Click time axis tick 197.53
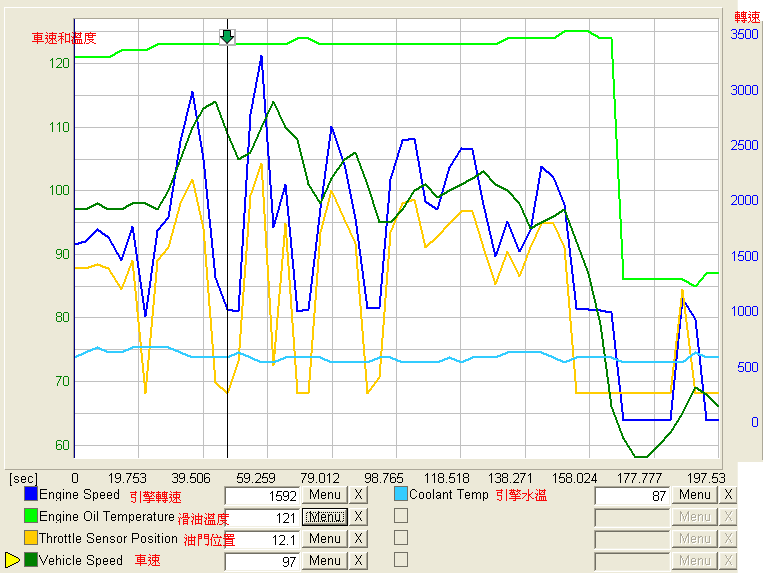Screen dimensions: 766x573 click(x=706, y=478)
